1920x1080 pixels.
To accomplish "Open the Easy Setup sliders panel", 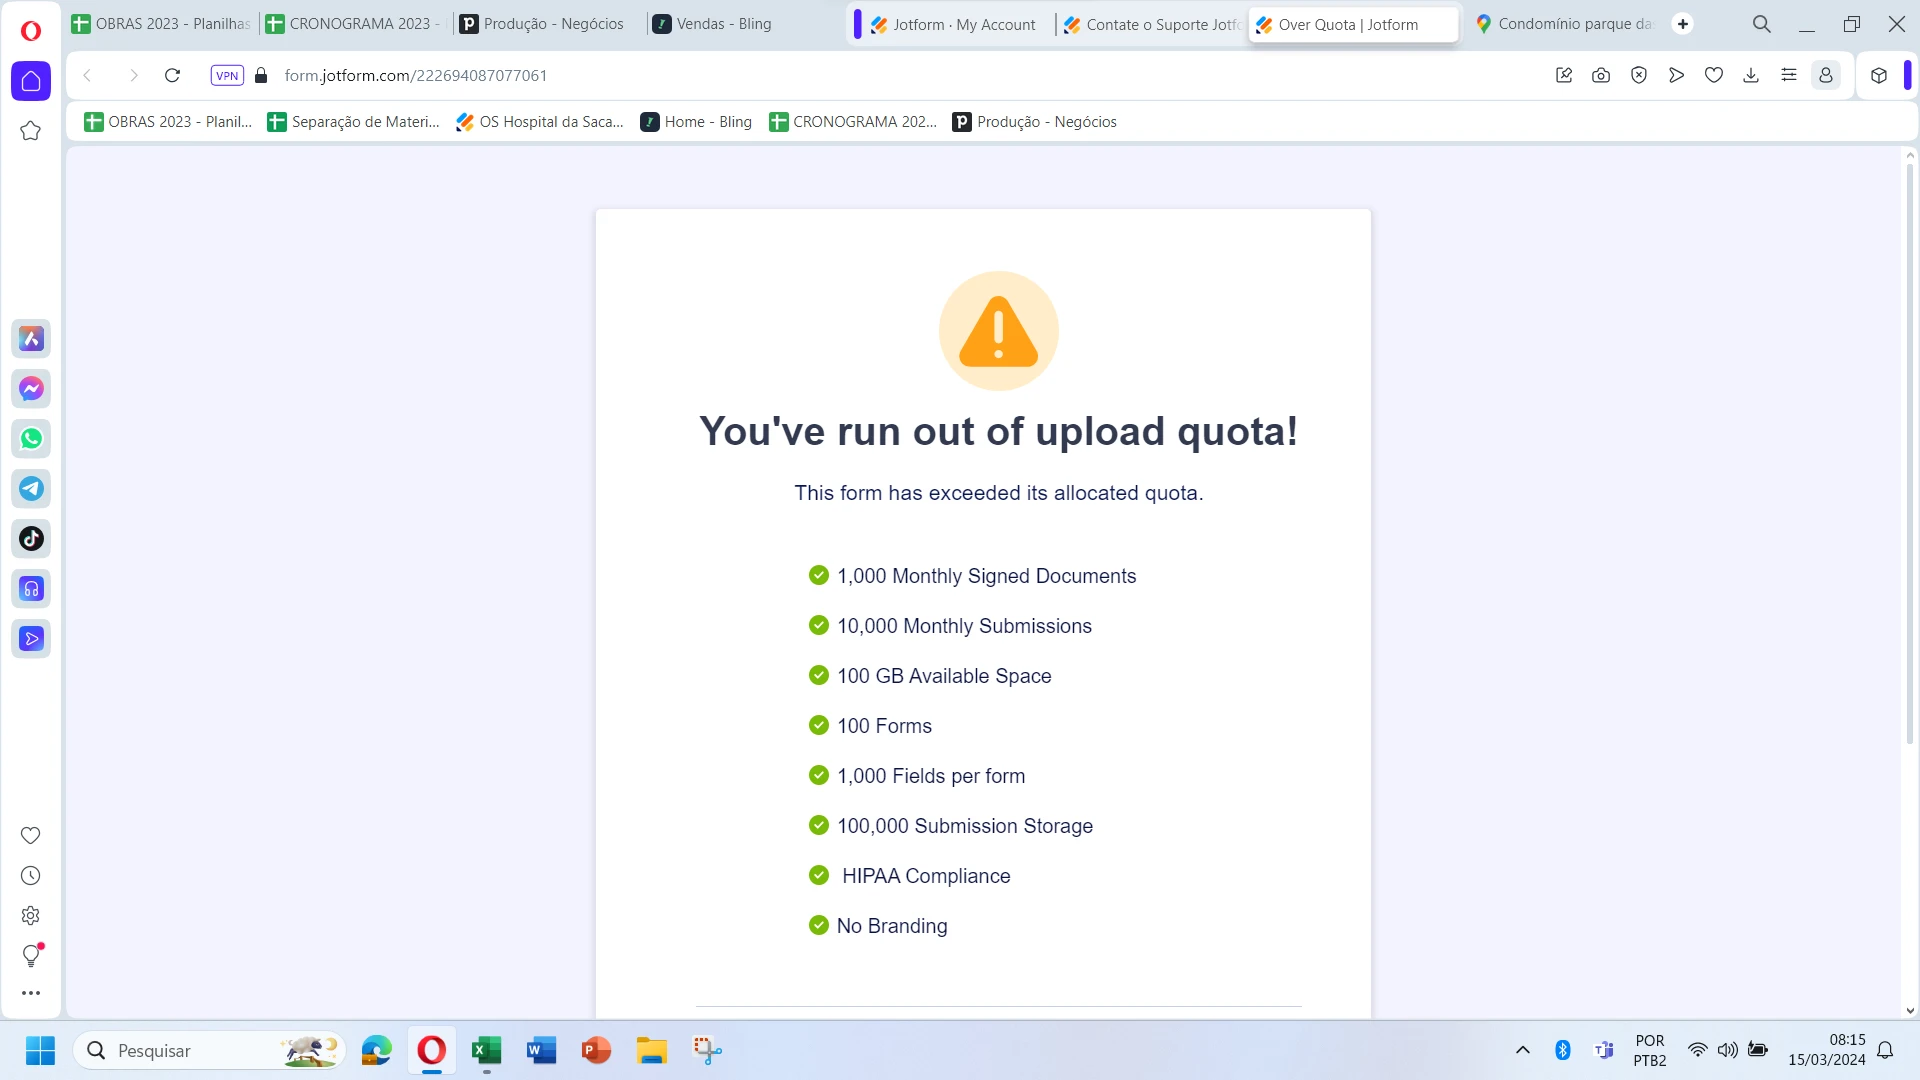I will tap(1790, 75).
